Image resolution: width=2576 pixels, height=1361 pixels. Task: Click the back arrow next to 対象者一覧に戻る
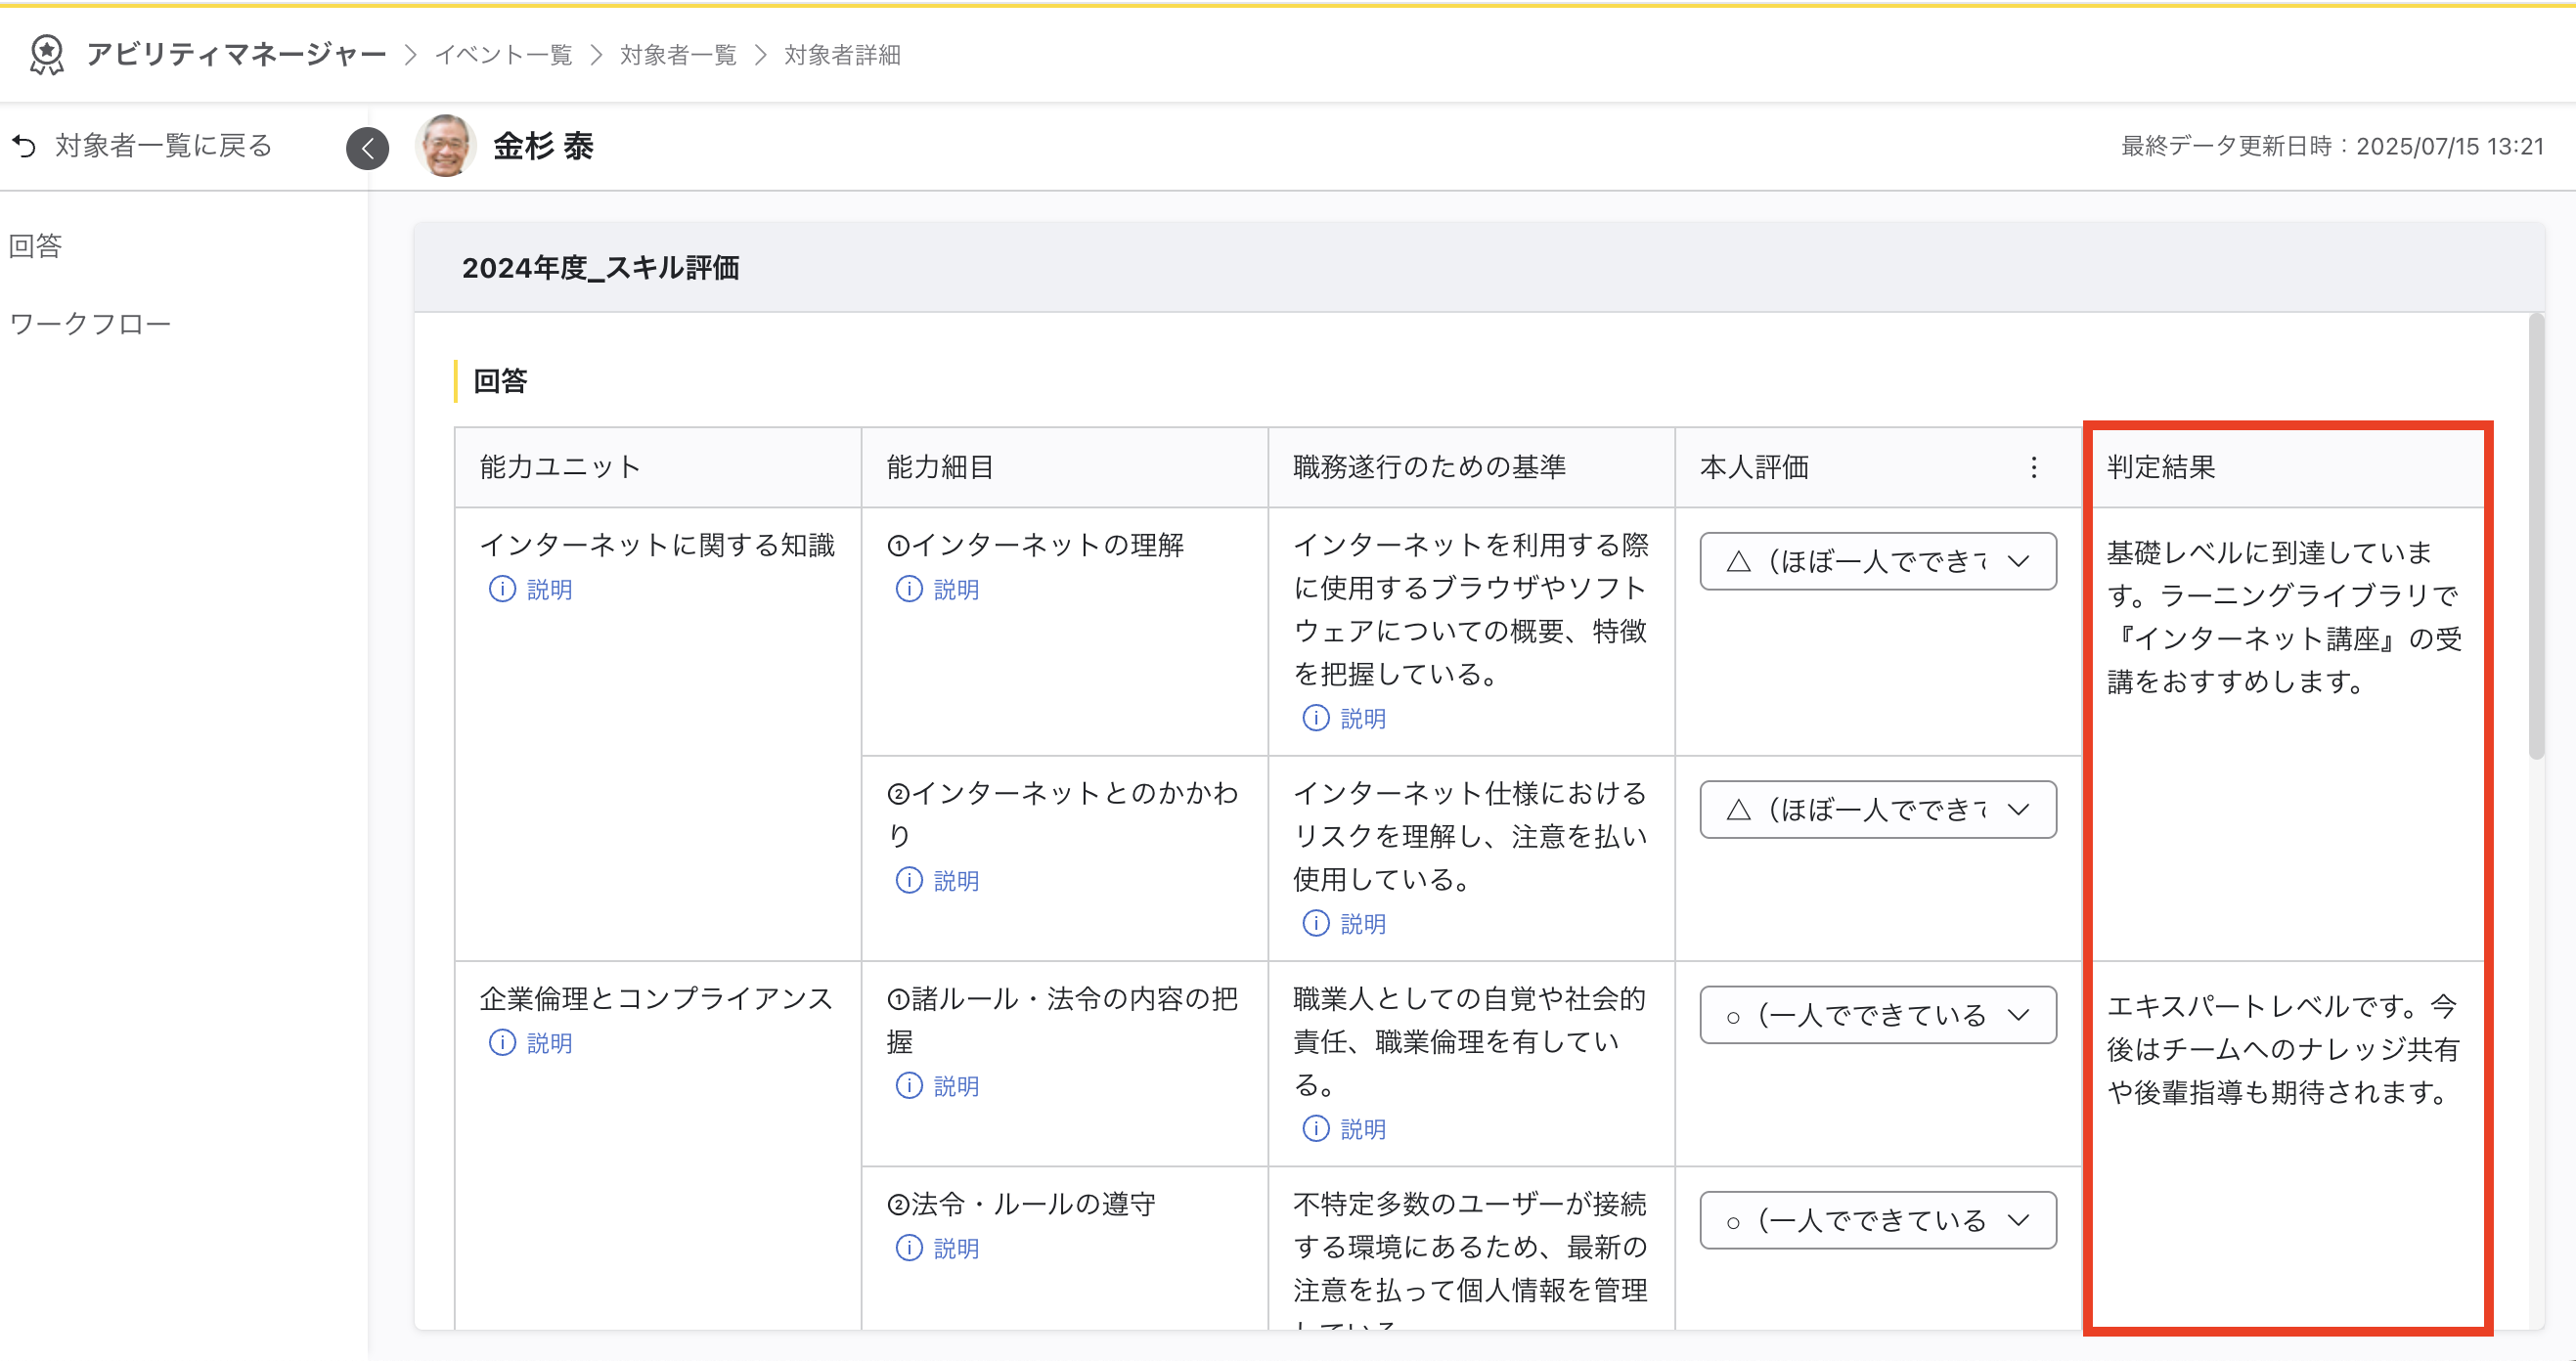(x=24, y=147)
